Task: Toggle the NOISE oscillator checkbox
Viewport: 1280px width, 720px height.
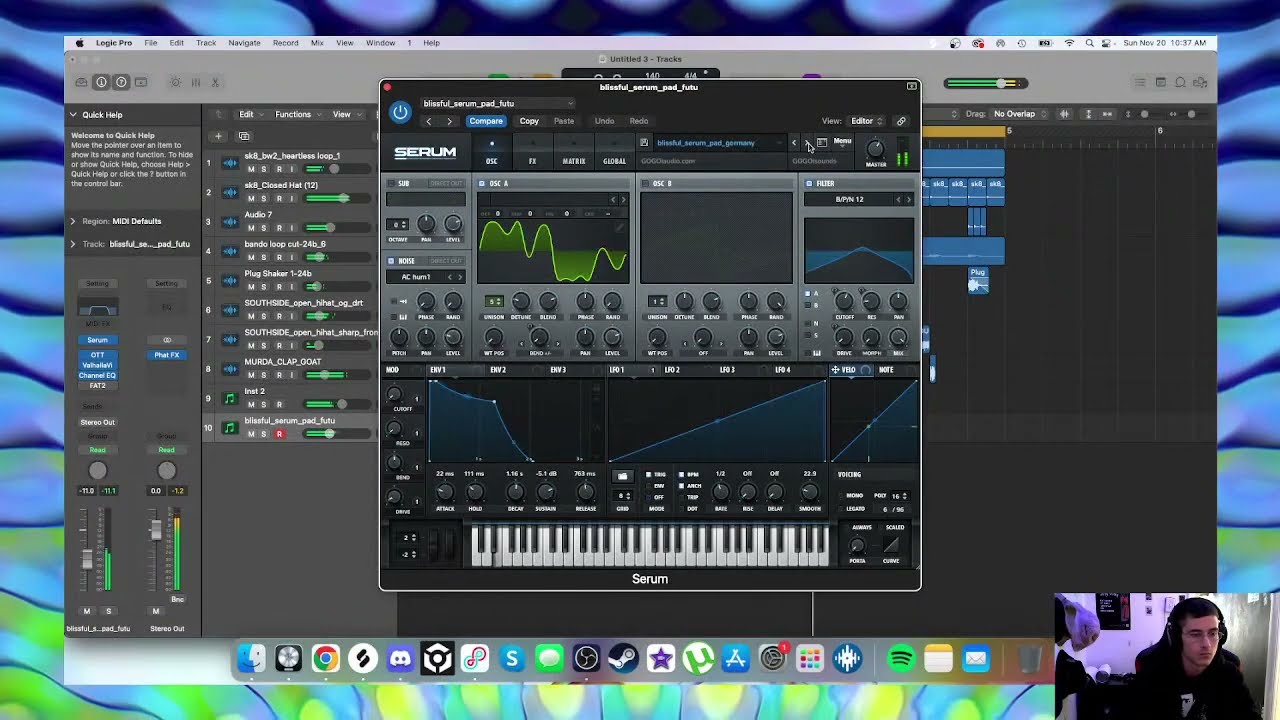Action: pos(391,261)
